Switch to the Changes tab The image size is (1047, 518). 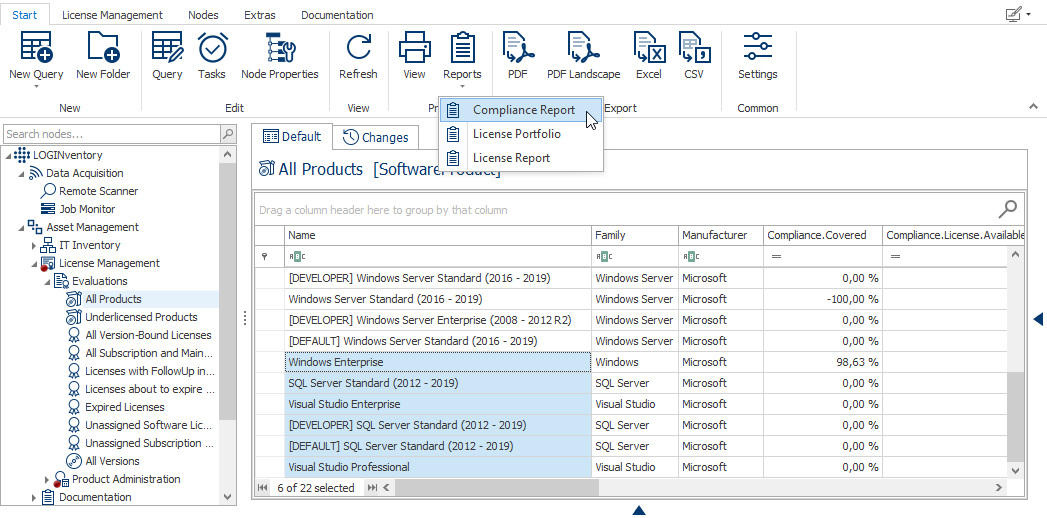click(375, 138)
